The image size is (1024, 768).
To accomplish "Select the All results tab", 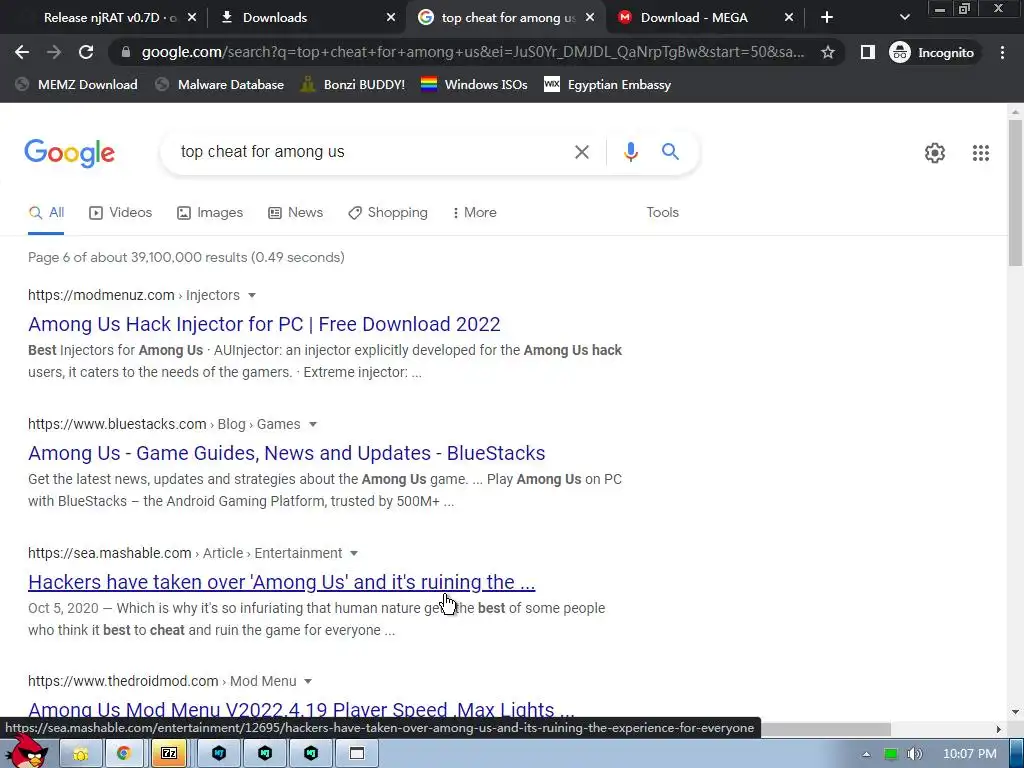I will 46,212.
